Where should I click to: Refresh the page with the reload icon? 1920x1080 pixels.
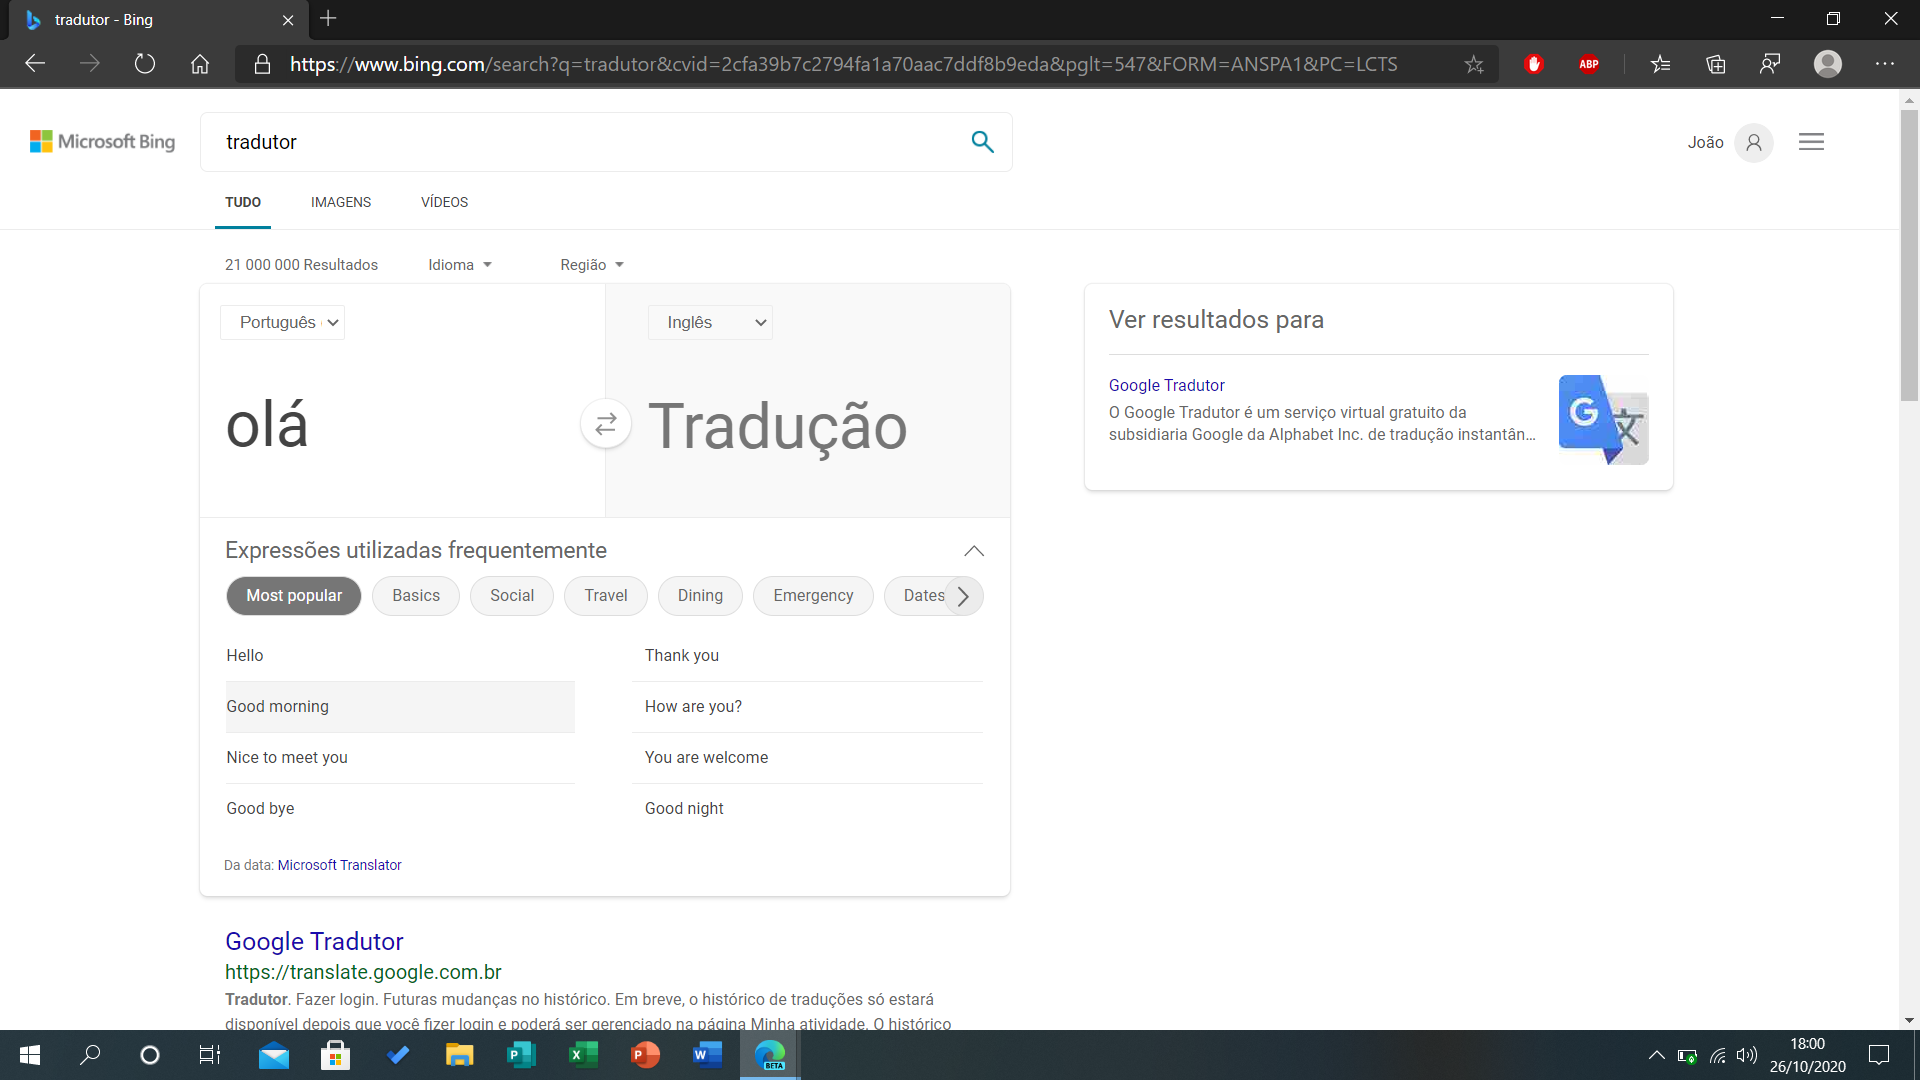click(x=145, y=65)
